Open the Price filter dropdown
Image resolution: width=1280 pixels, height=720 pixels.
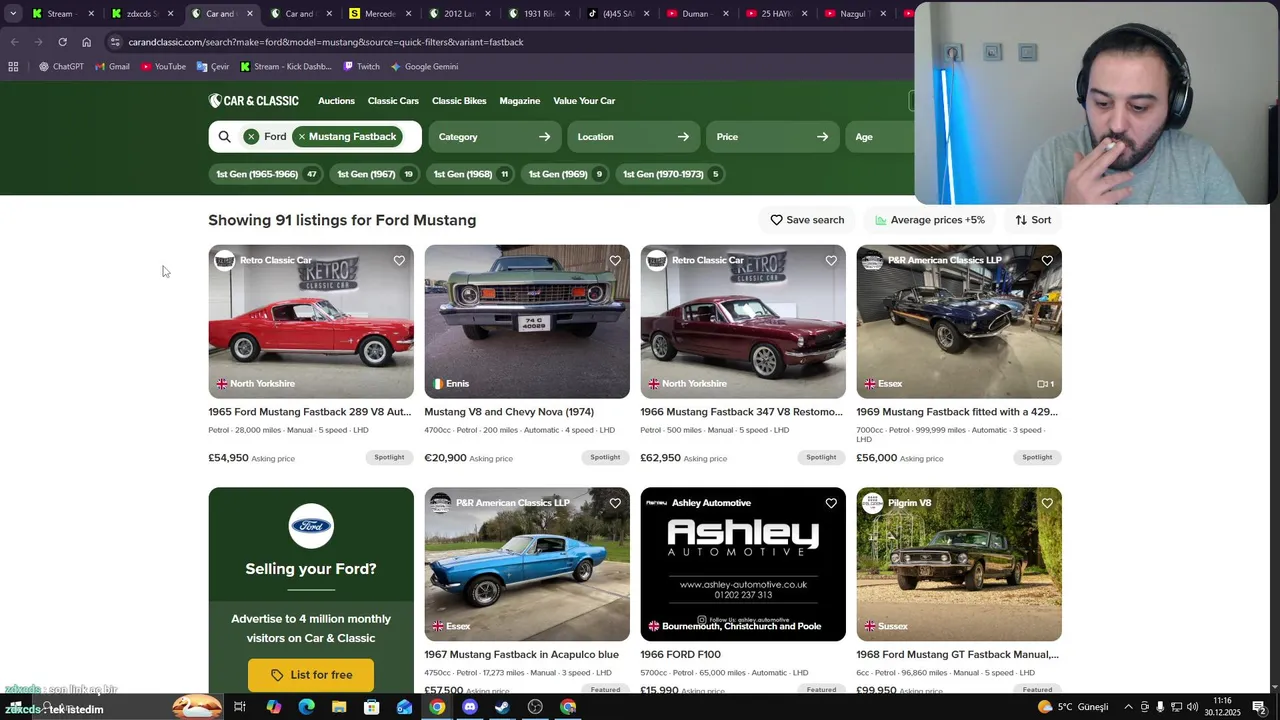tap(772, 137)
